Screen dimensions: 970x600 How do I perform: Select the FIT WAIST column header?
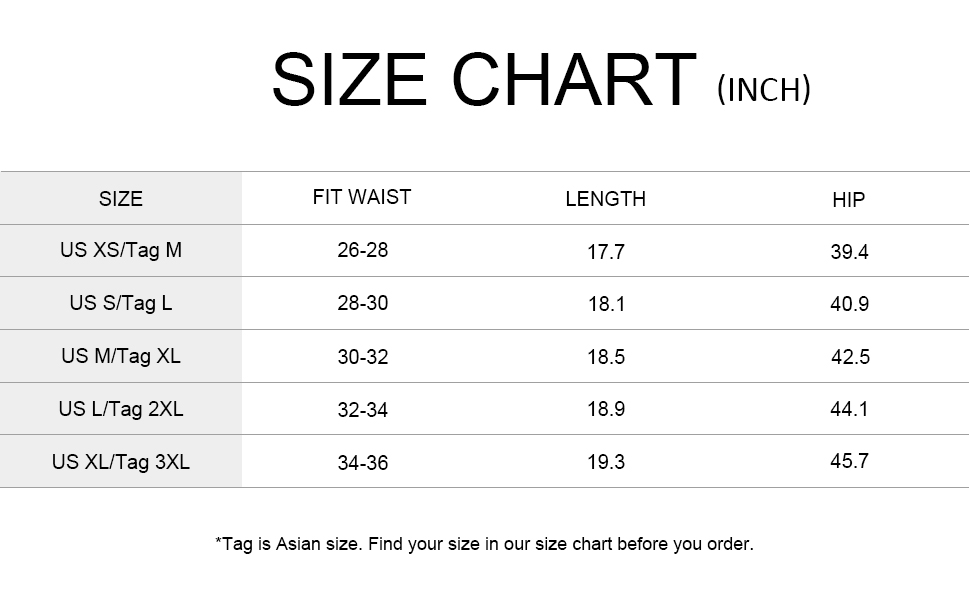(x=362, y=197)
